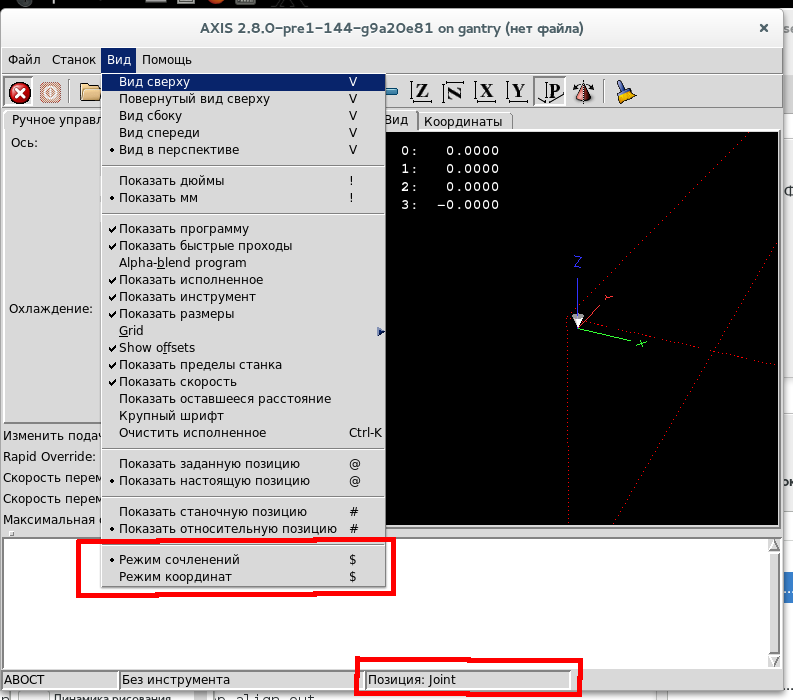This screenshot has height=700, width=793.
Task: Open the Файл menu
Action: click(x=24, y=60)
